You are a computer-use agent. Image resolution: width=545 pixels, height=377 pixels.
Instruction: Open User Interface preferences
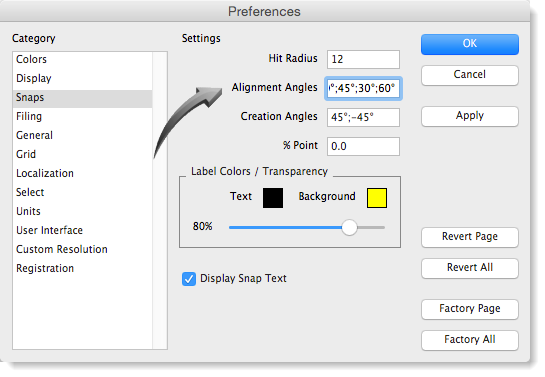coord(82,230)
